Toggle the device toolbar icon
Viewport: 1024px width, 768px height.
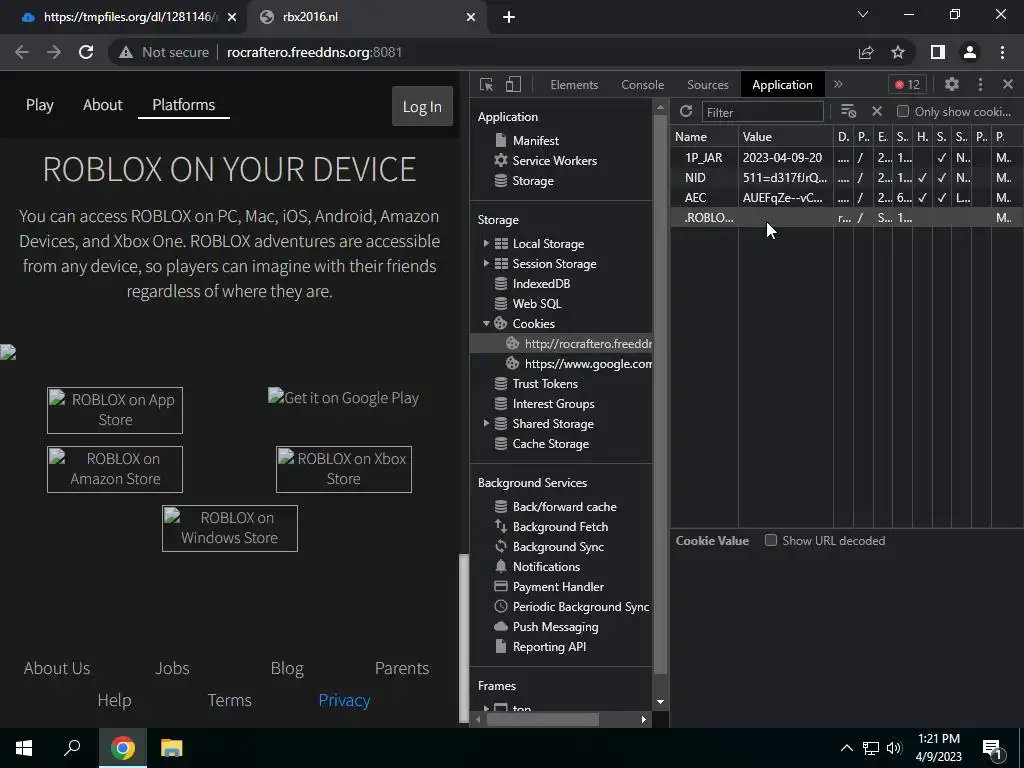pos(513,84)
